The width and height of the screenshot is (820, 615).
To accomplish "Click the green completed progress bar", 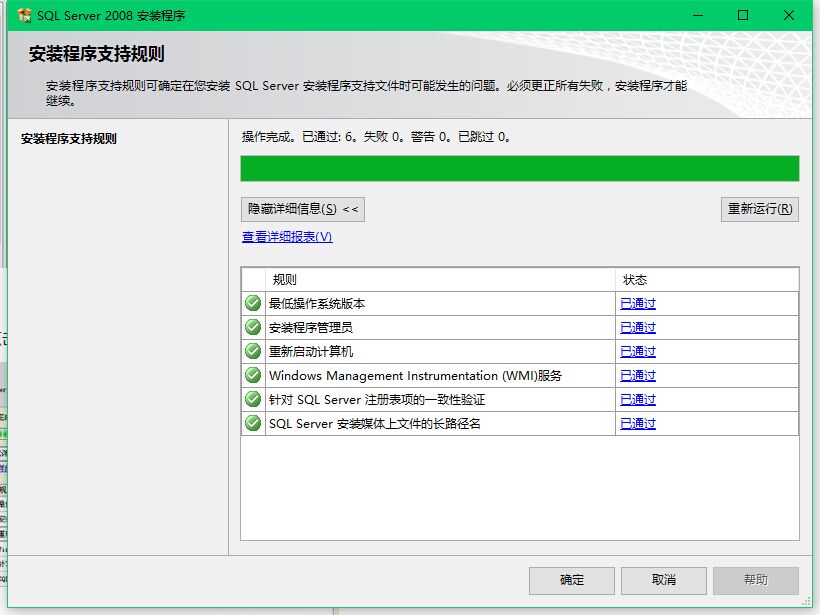I will [x=520, y=168].
